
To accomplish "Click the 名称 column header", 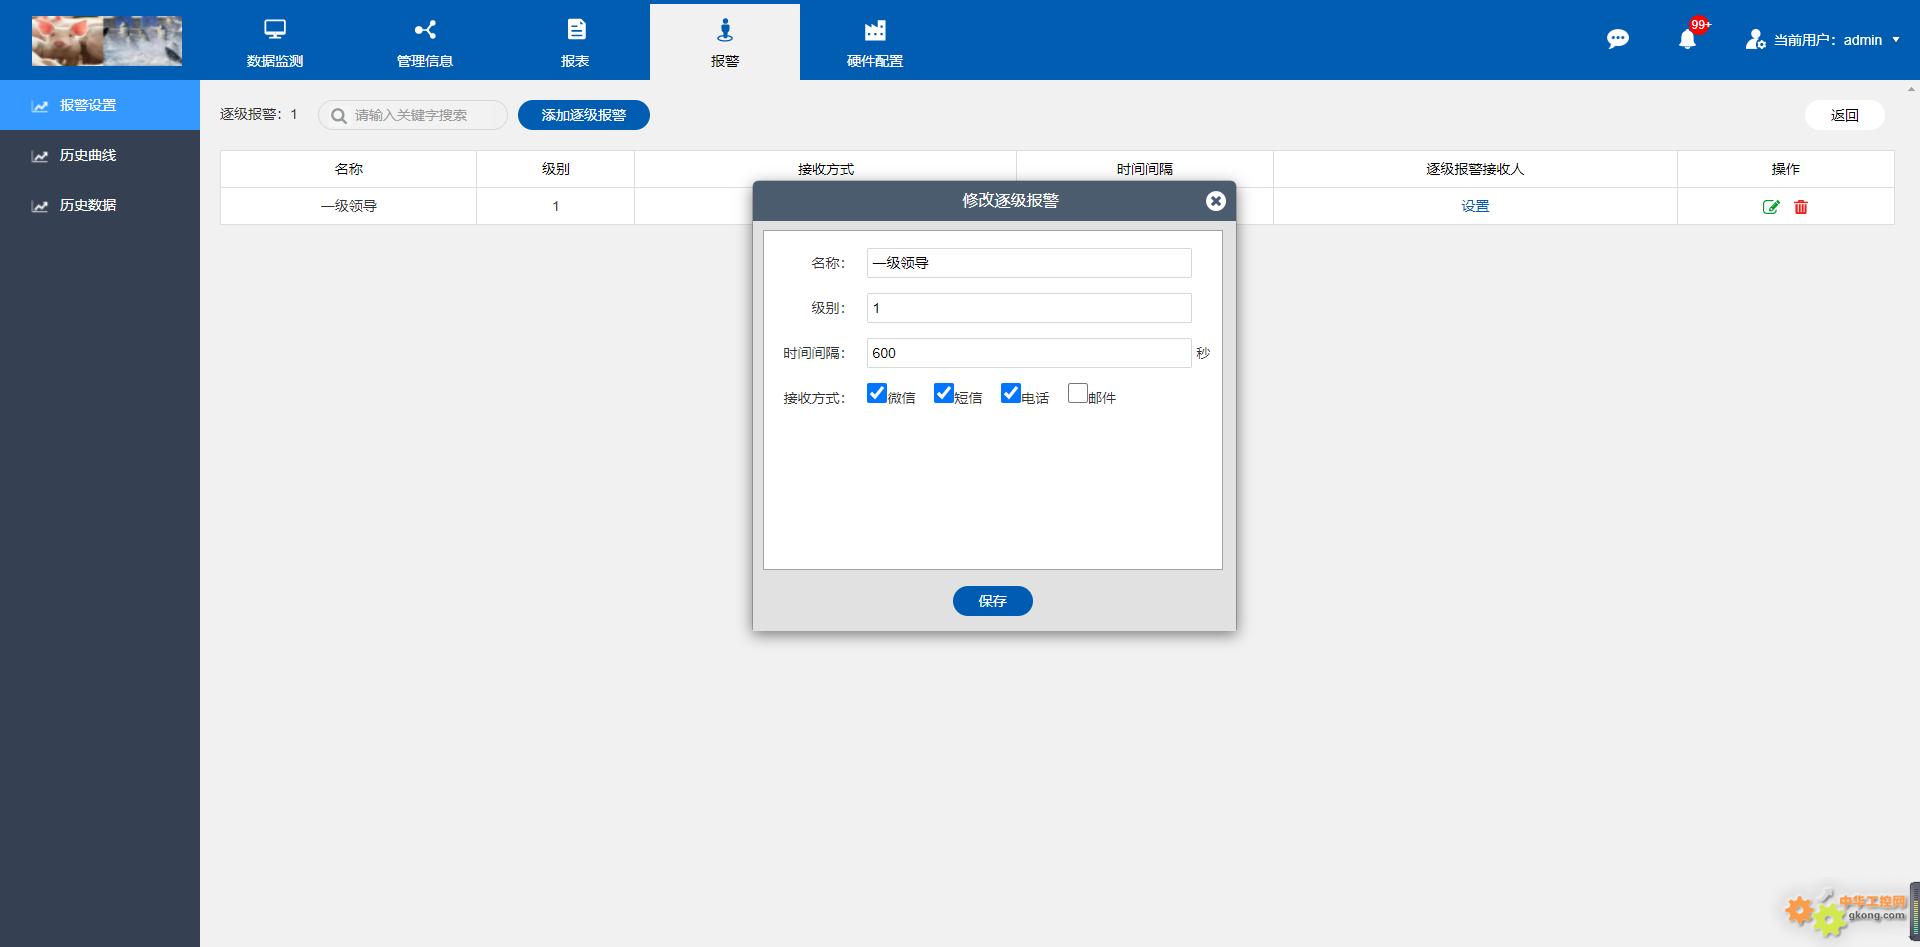I will [x=348, y=169].
